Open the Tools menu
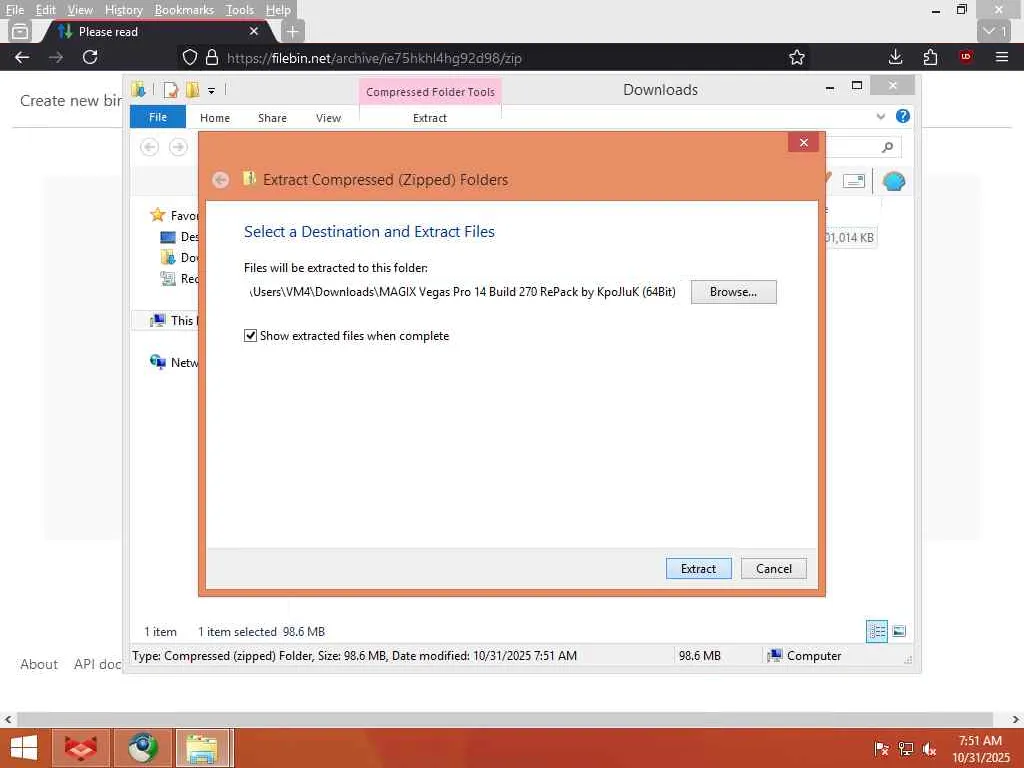 point(240,10)
